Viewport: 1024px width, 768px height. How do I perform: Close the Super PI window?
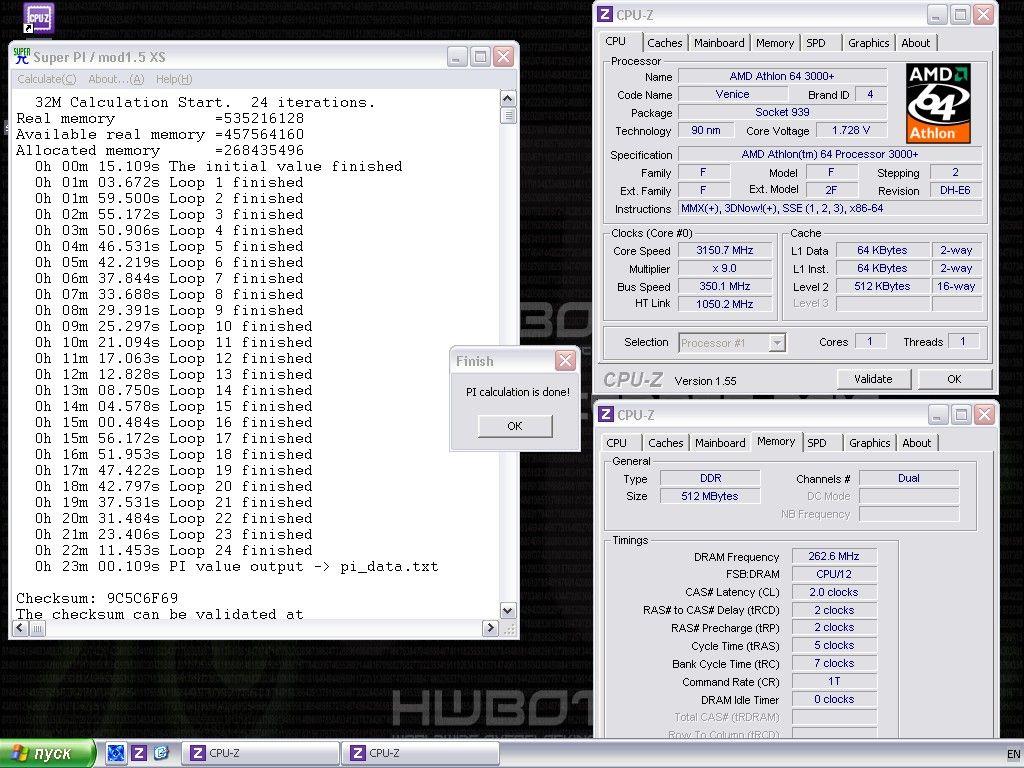pyautogui.click(x=503, y=57)
